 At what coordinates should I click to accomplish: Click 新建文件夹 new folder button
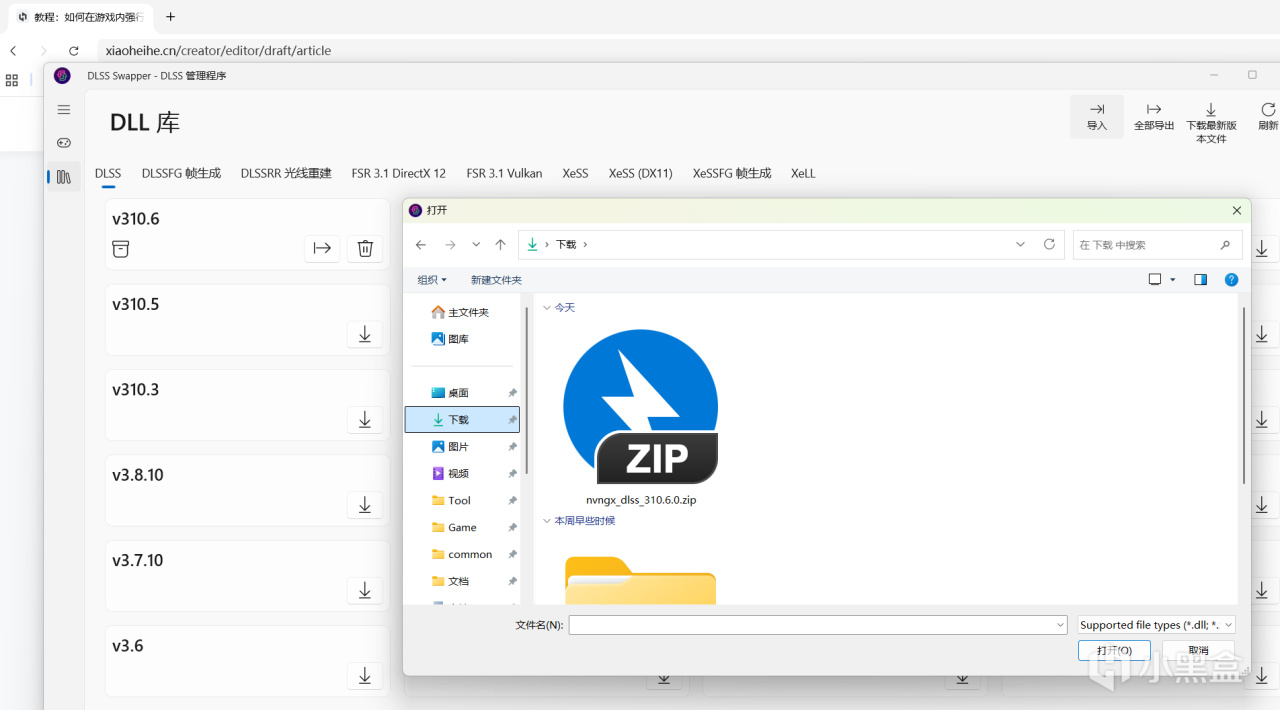496,280
